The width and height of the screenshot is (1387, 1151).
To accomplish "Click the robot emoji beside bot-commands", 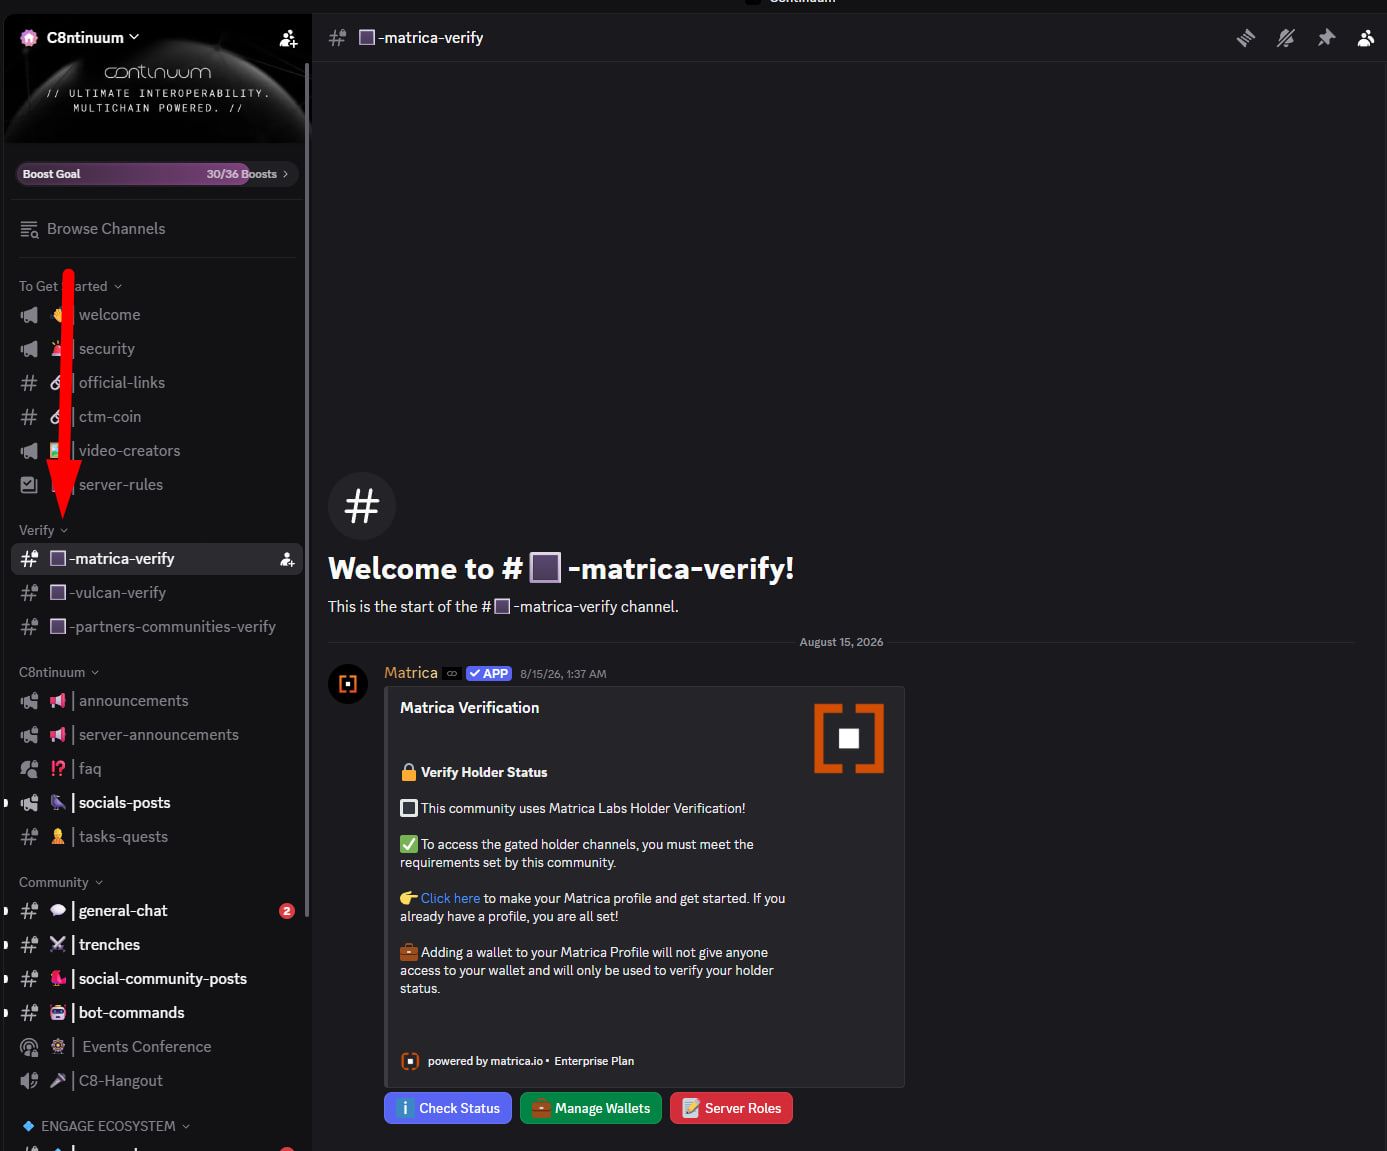I will point(58,1013).
